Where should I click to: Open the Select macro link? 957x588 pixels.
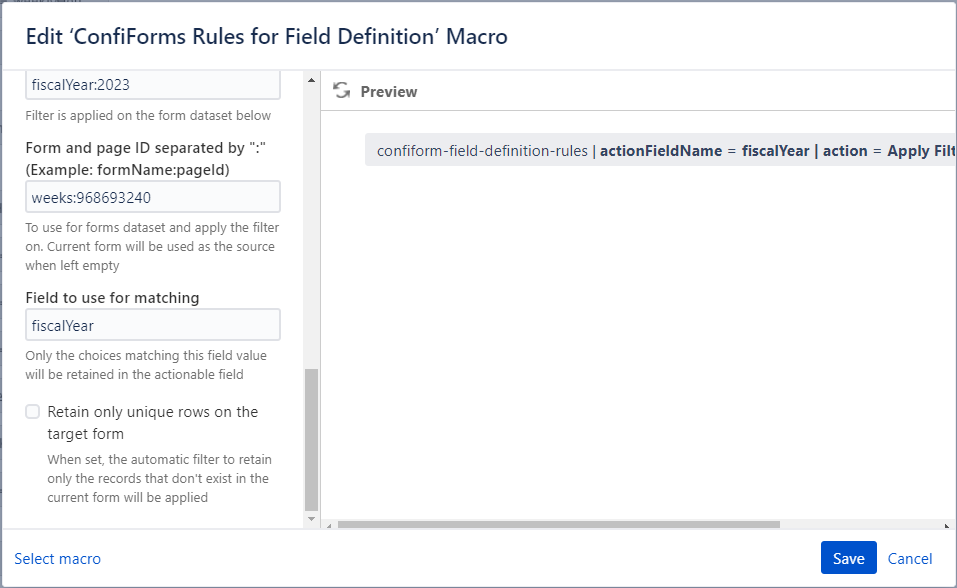57,558
